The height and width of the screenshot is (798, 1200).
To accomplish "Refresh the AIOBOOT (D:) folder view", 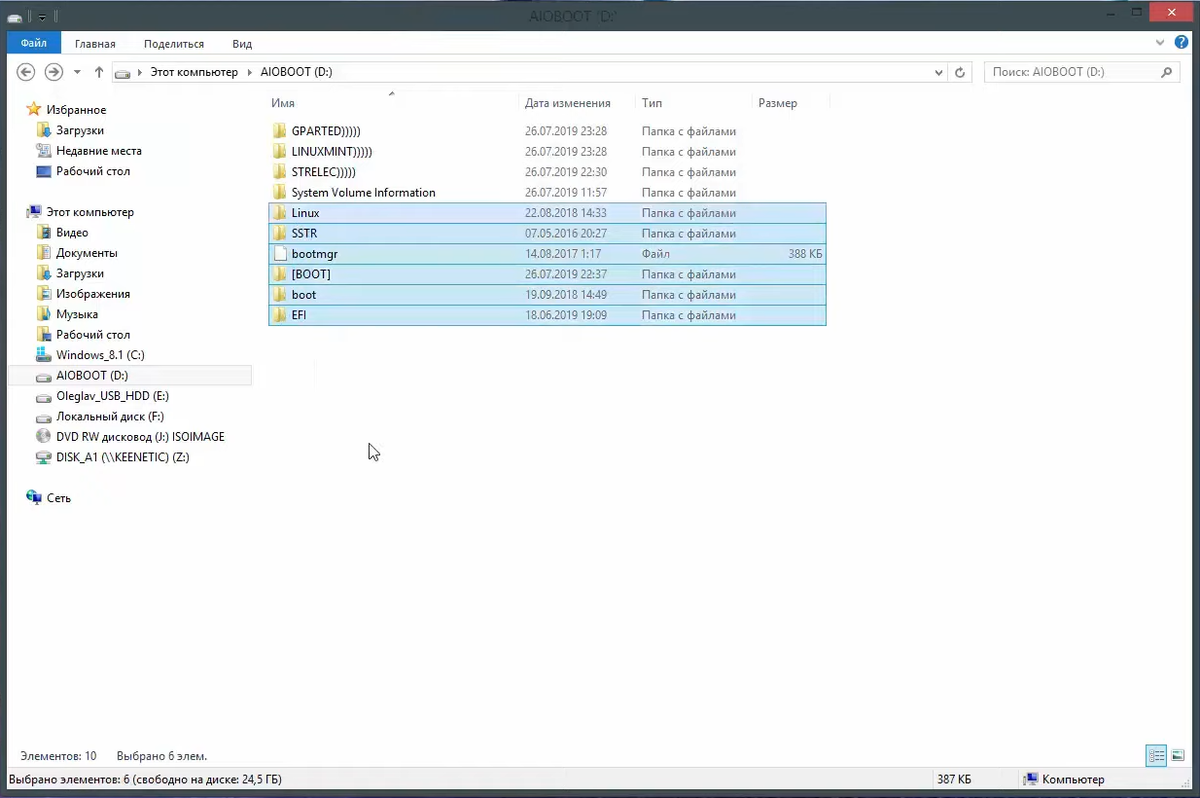I will [960, 73].
